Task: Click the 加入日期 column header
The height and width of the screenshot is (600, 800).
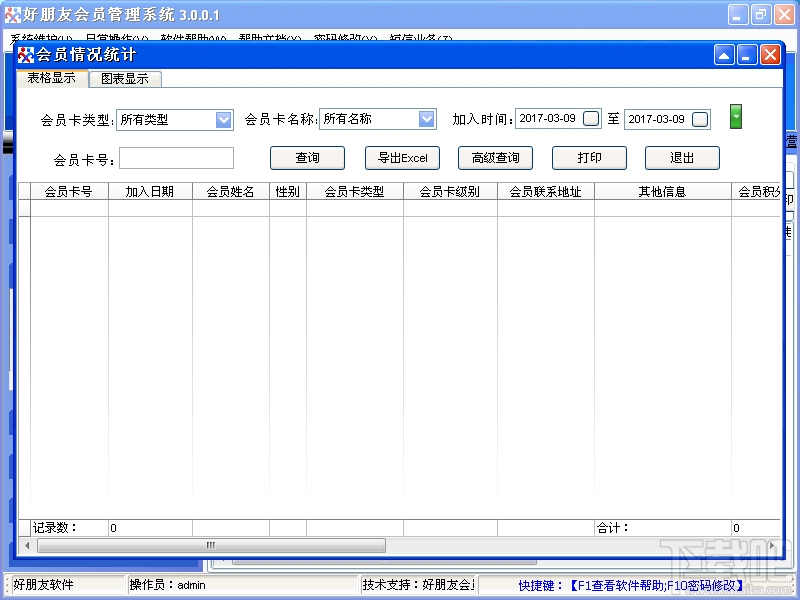Action: (x=150, y=192)
